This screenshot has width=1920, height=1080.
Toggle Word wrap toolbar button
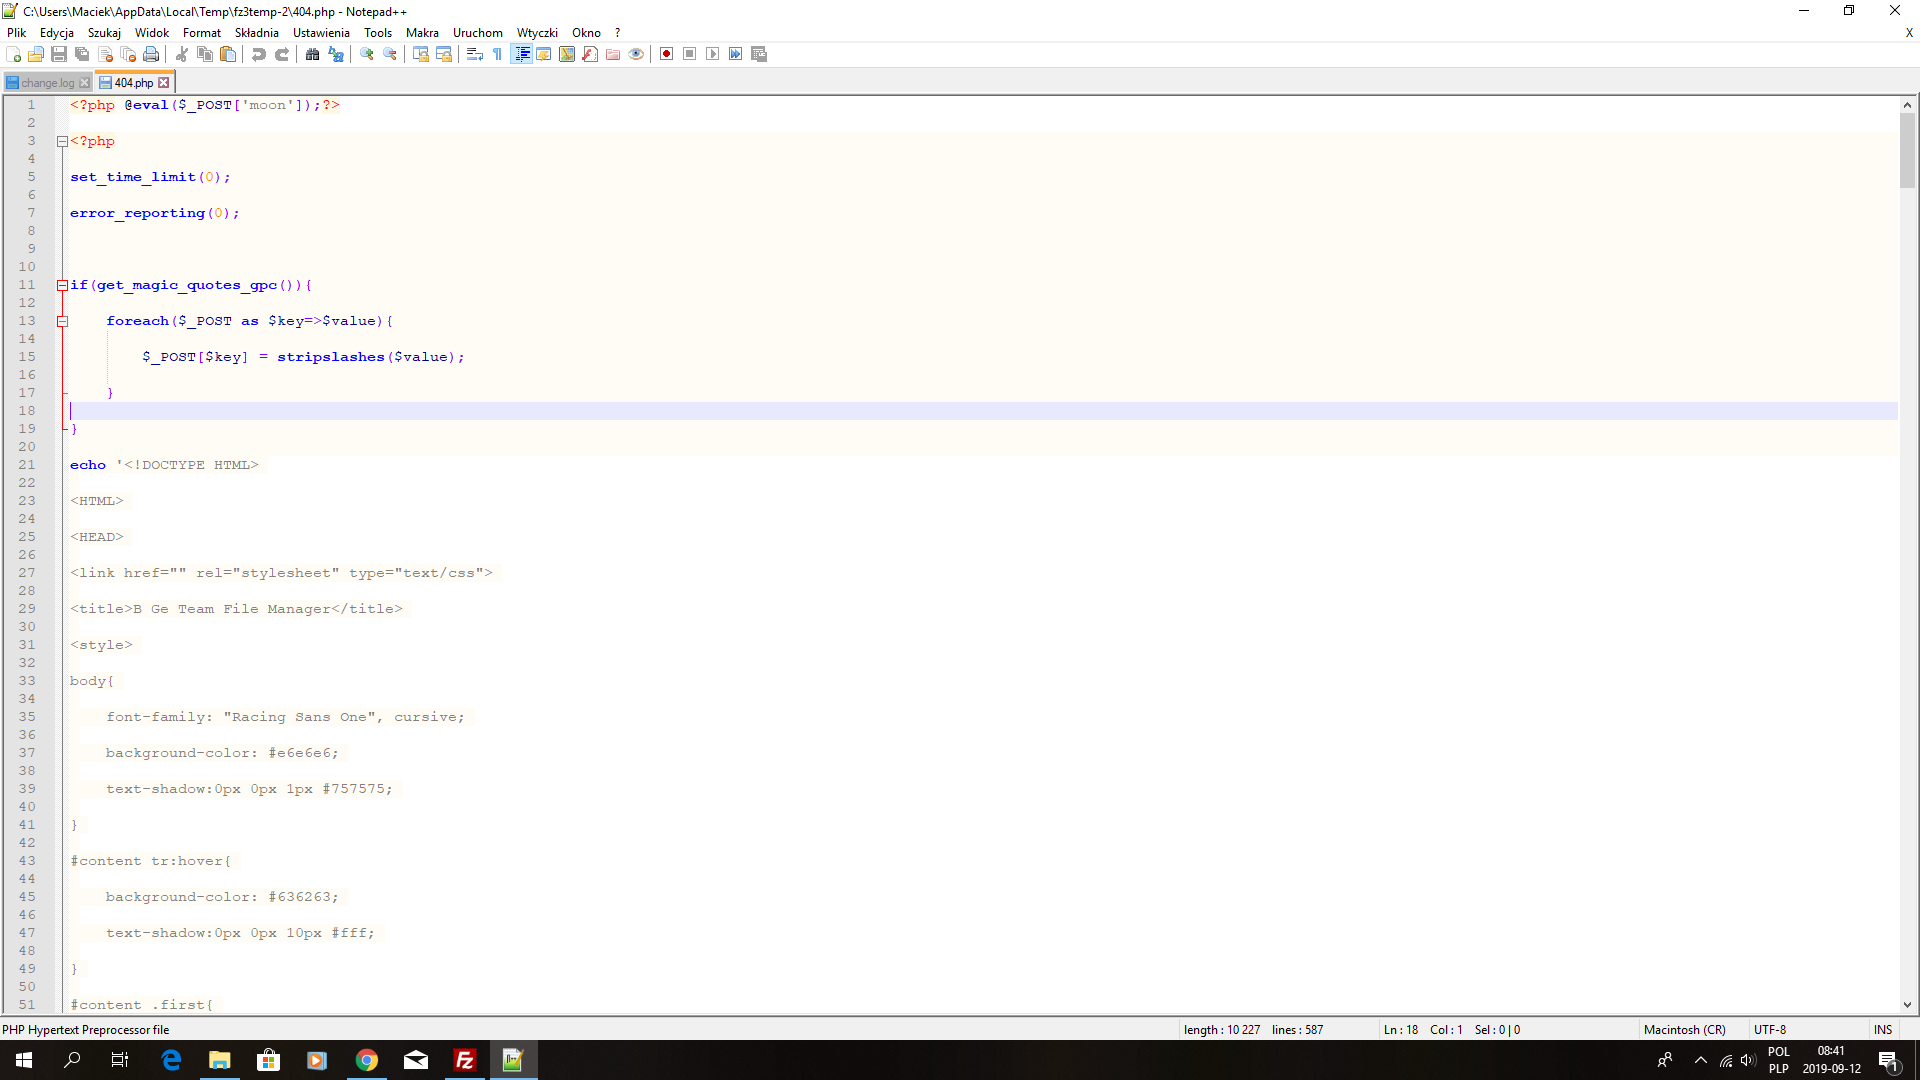[x=475, y=54]
